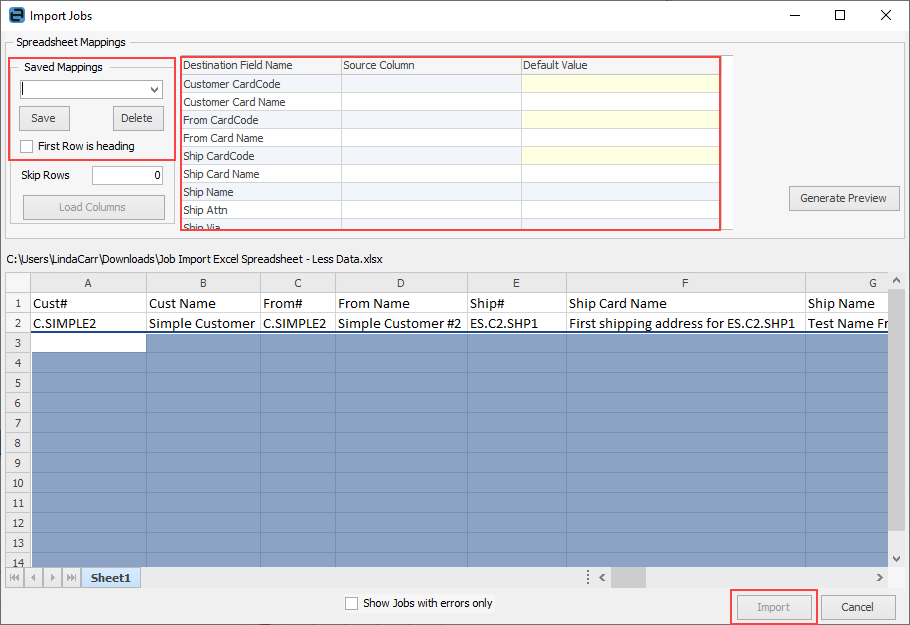
Task: Click cell containing From#
Action: 298,303
